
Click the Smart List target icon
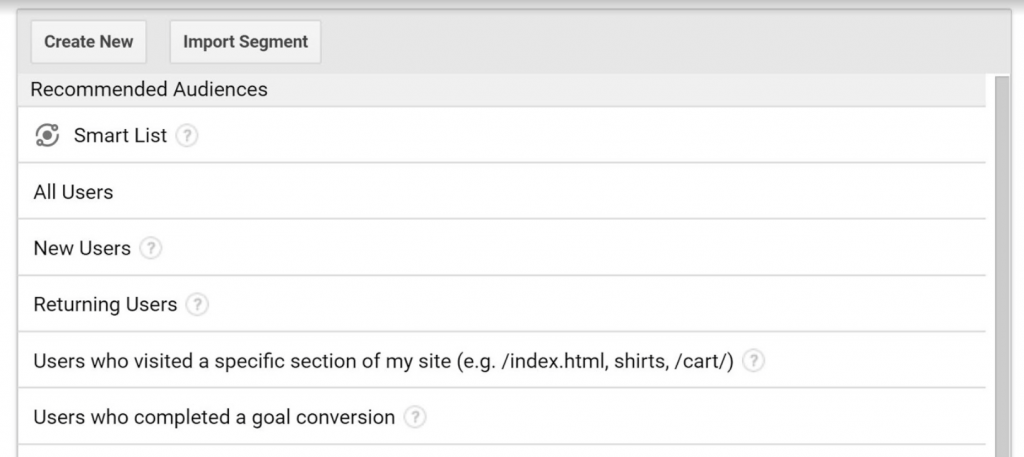tap(47, 135)
